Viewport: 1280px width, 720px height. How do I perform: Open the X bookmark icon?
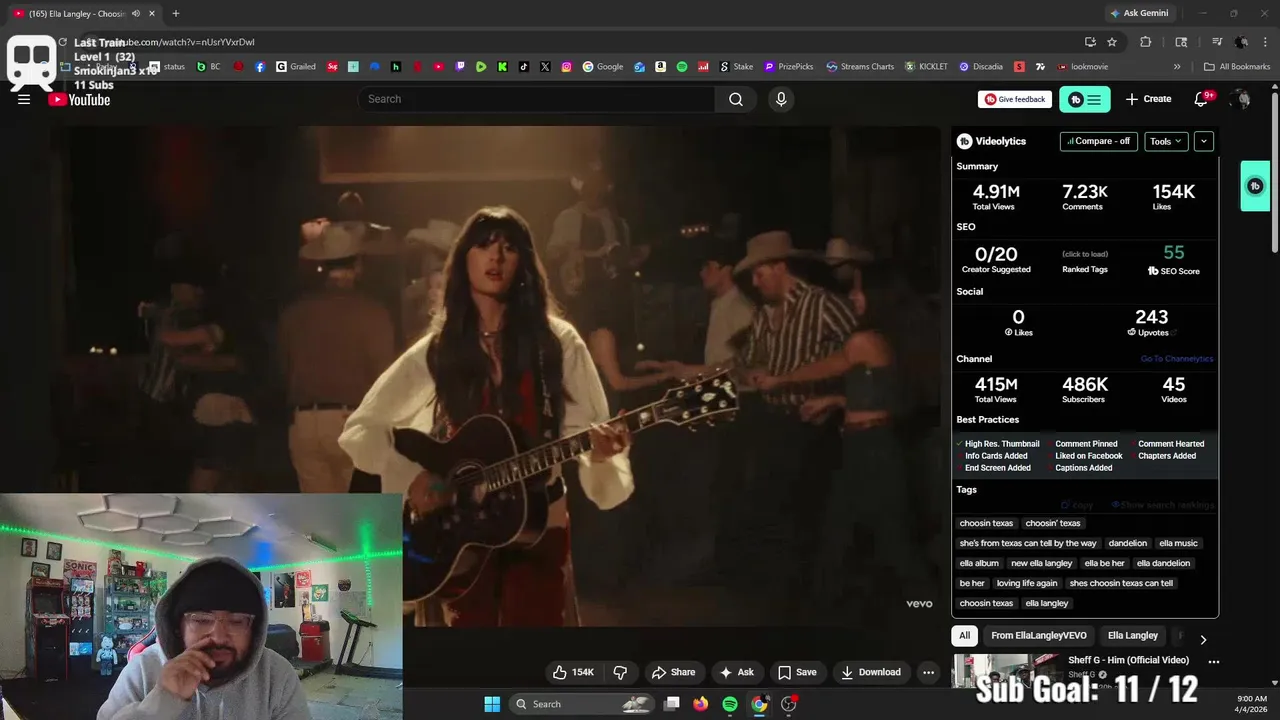pyautogui.click(x=545, y=67)
